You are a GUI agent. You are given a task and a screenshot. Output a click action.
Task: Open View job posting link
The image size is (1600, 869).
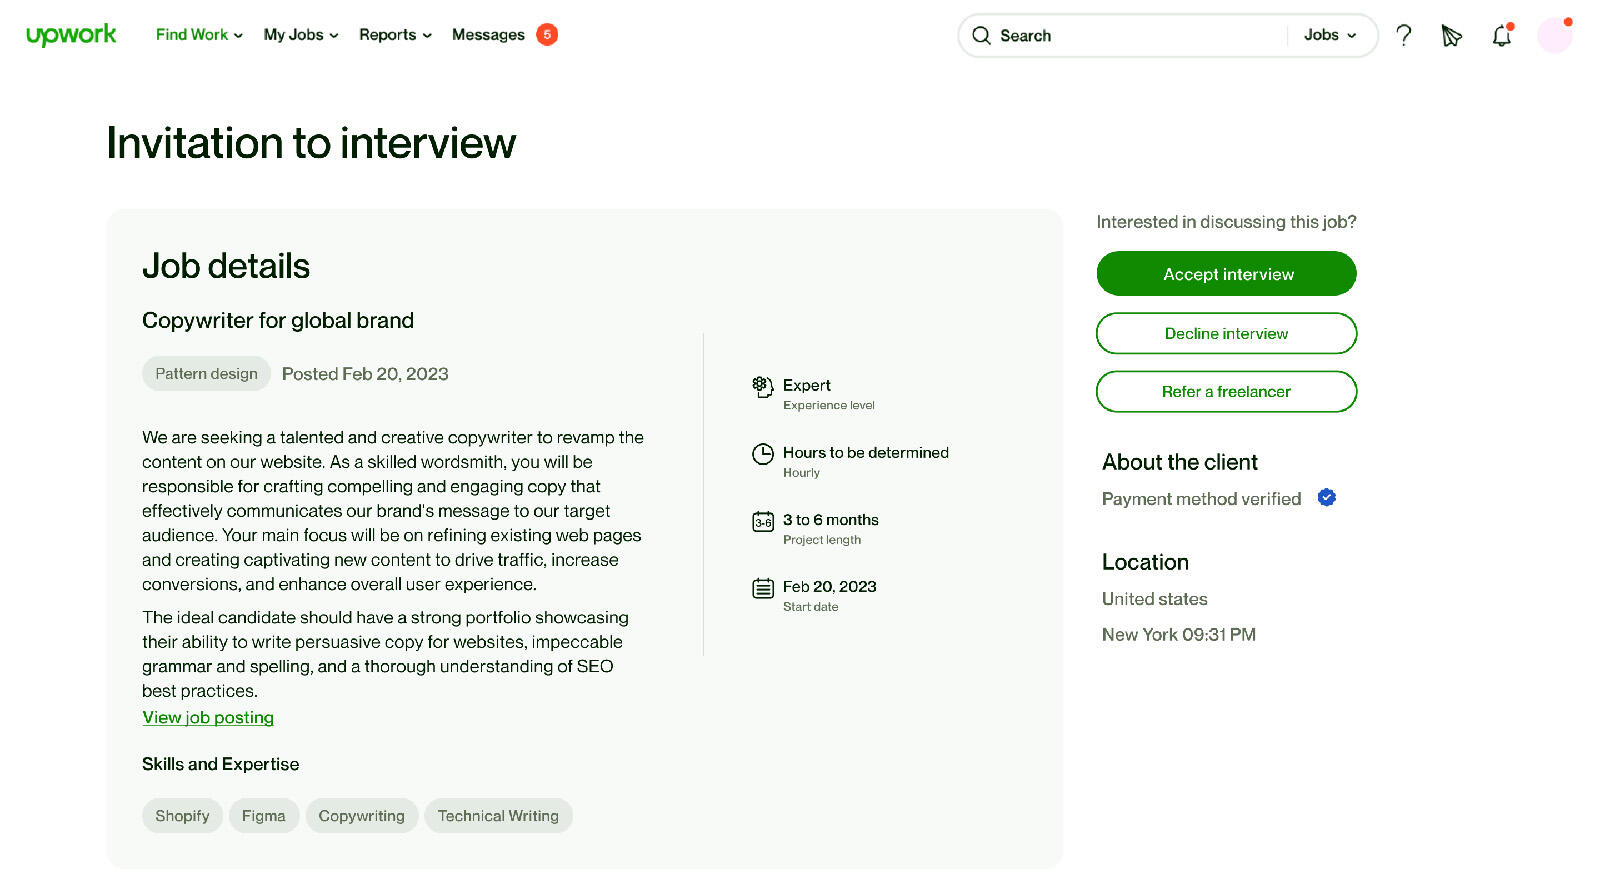click(x=207, y=717)
